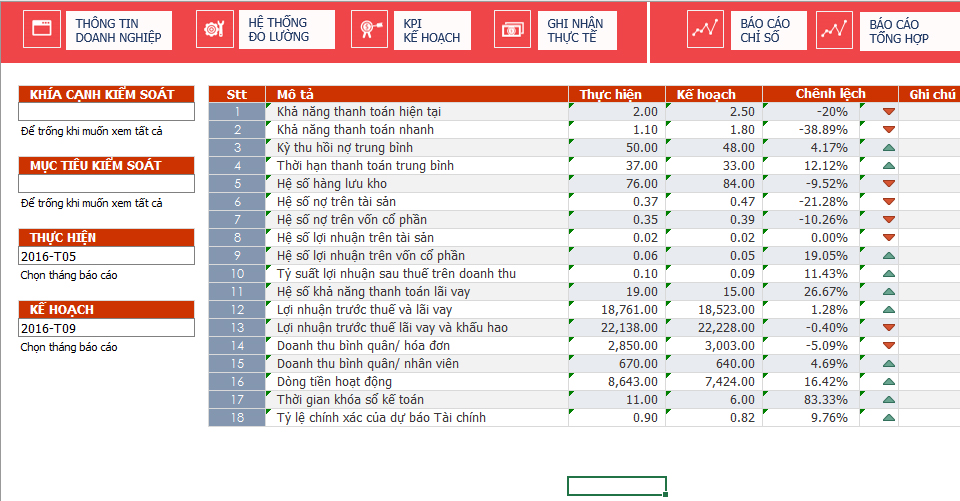
Task: Click red down arrow in row 1
Action: [888, 112]
